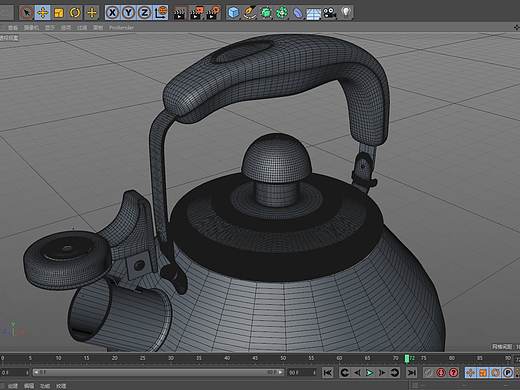Activate the Scale tool
The height and width of the screenshot is (390, 520).
pos(59,13)
